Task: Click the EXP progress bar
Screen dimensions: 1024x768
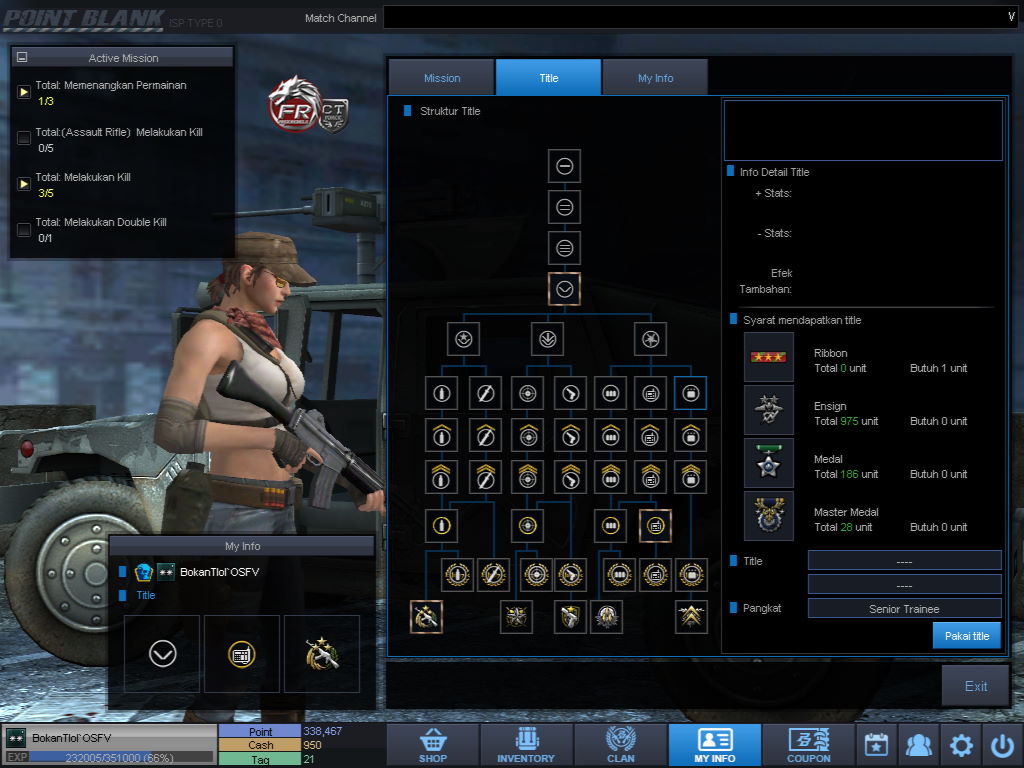Action: point(121,758)
